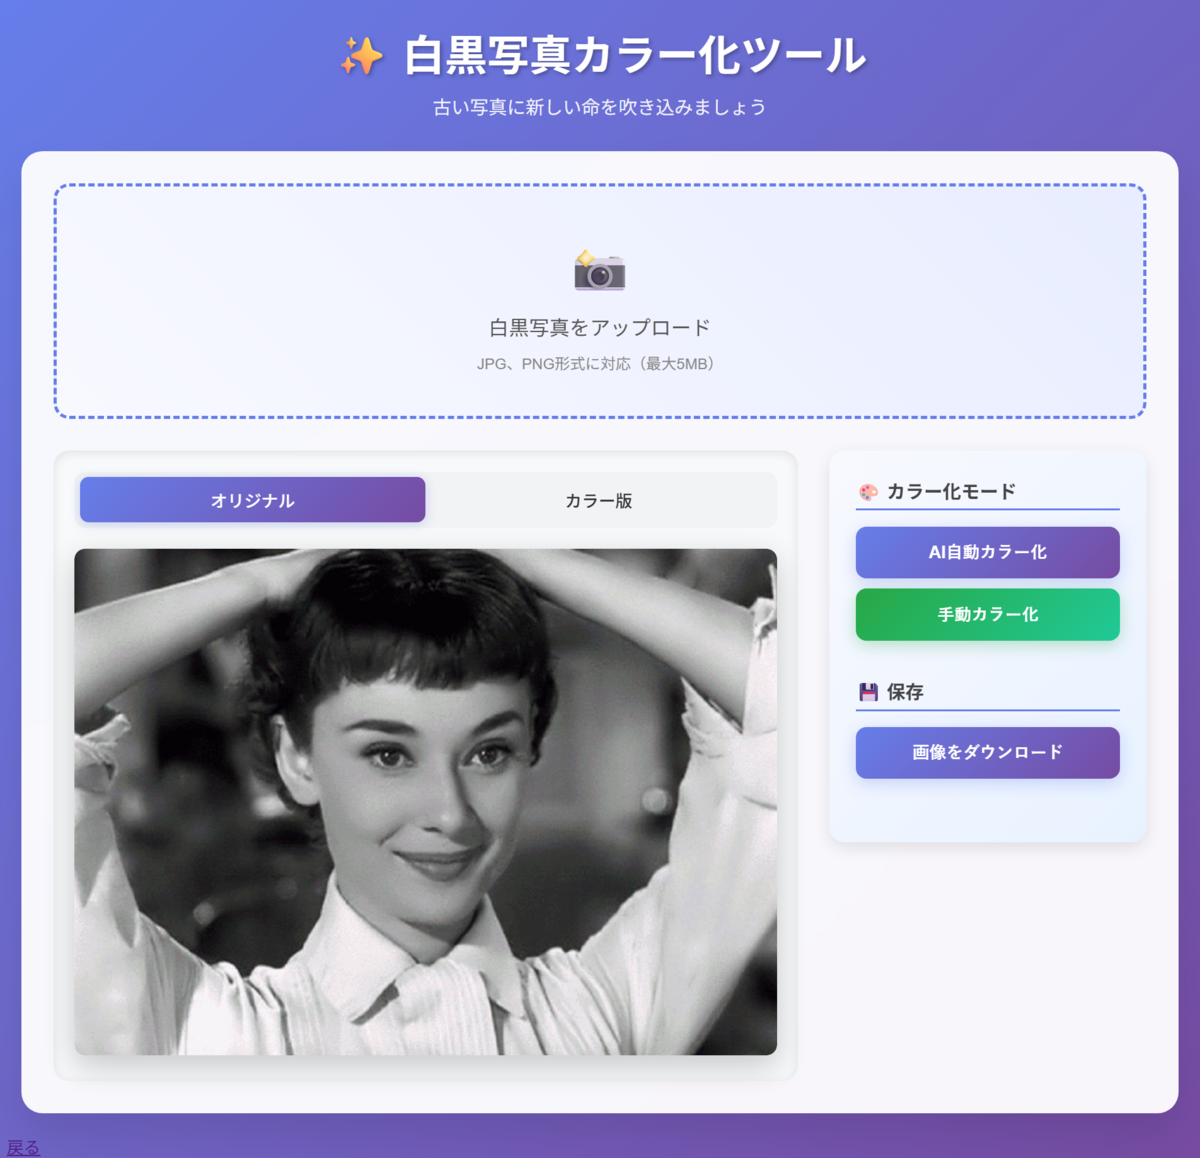The width and height of the screenshot is (1200, 1158).
Task: Click the camera icon in upload area
Action: pyautogui.click(x=599, y=270)
